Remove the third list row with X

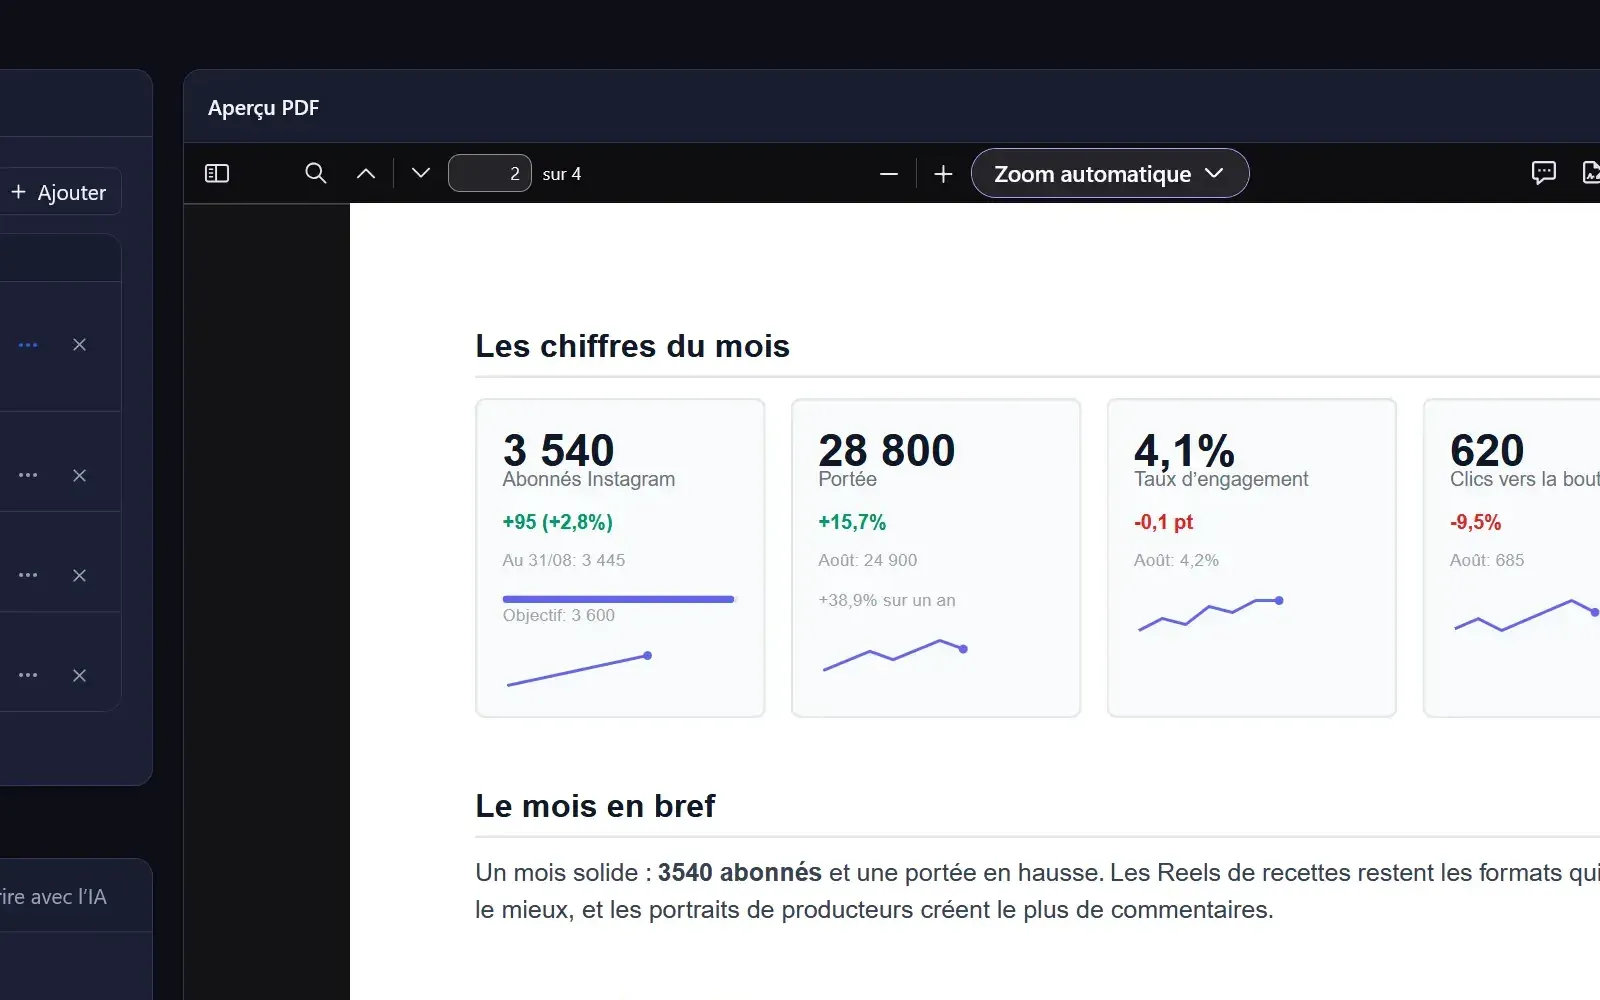click(80, 576)
